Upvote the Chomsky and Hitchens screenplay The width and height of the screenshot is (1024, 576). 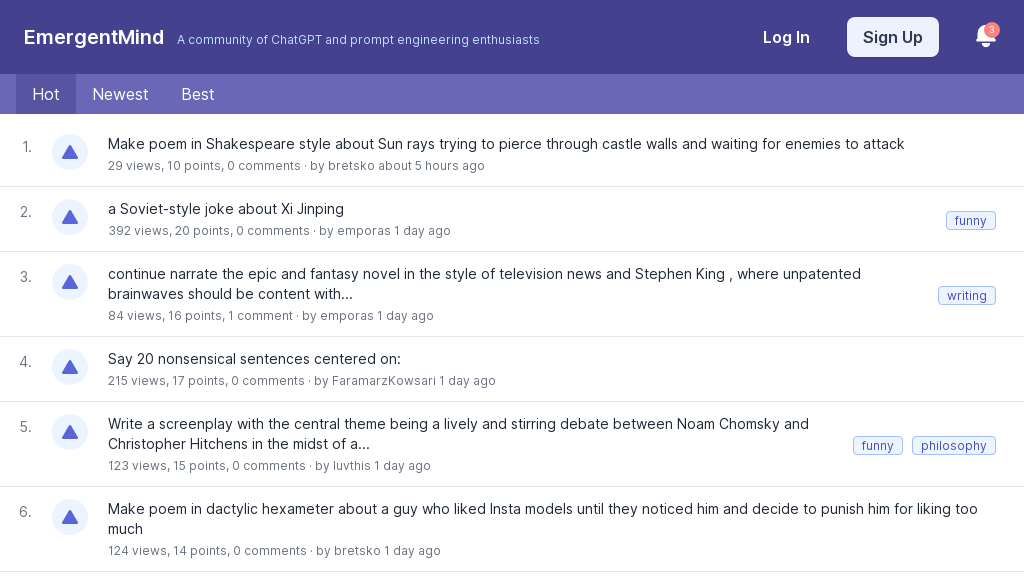pyautogui.click(x=70, y=432)
